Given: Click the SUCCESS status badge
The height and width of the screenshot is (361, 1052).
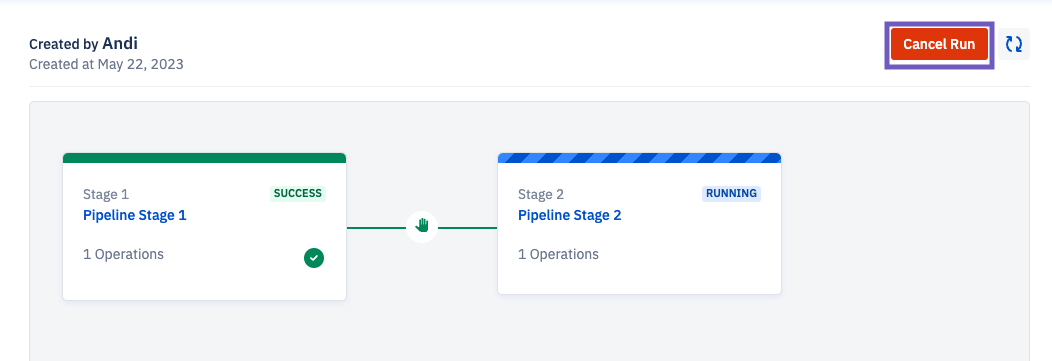Looking at the screenshot, I should point(298,194).
